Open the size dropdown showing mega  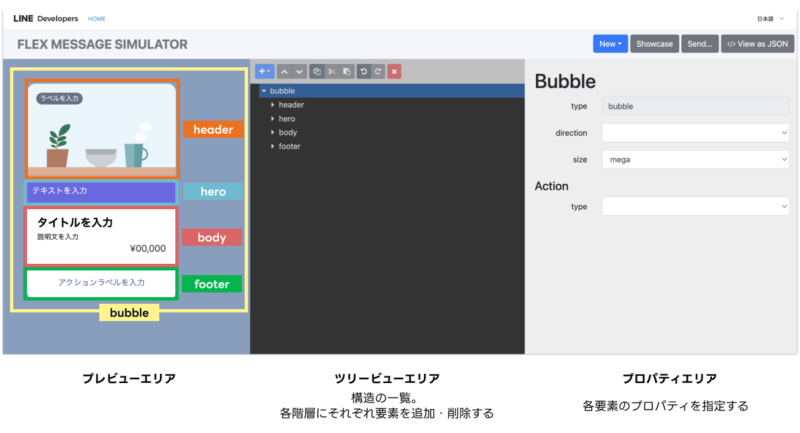coord(695,160)
